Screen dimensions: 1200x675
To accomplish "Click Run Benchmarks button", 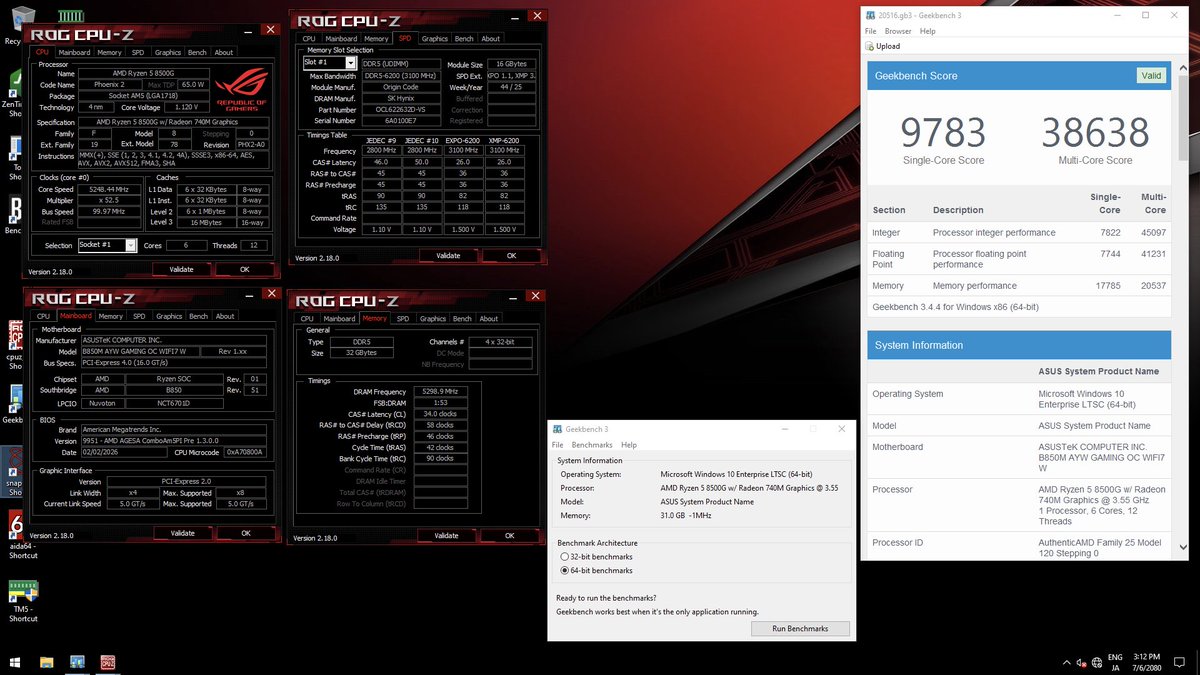I will pos(799,628).
